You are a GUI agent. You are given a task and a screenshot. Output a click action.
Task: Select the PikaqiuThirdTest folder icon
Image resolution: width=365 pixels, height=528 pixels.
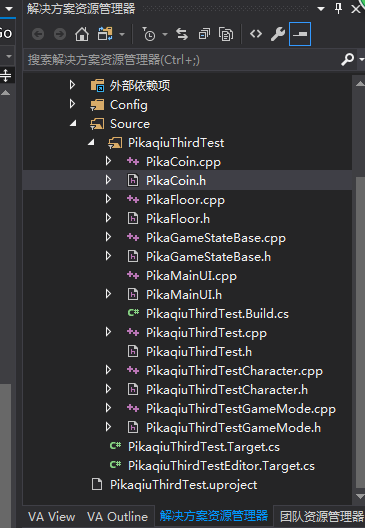pos(115,143)
